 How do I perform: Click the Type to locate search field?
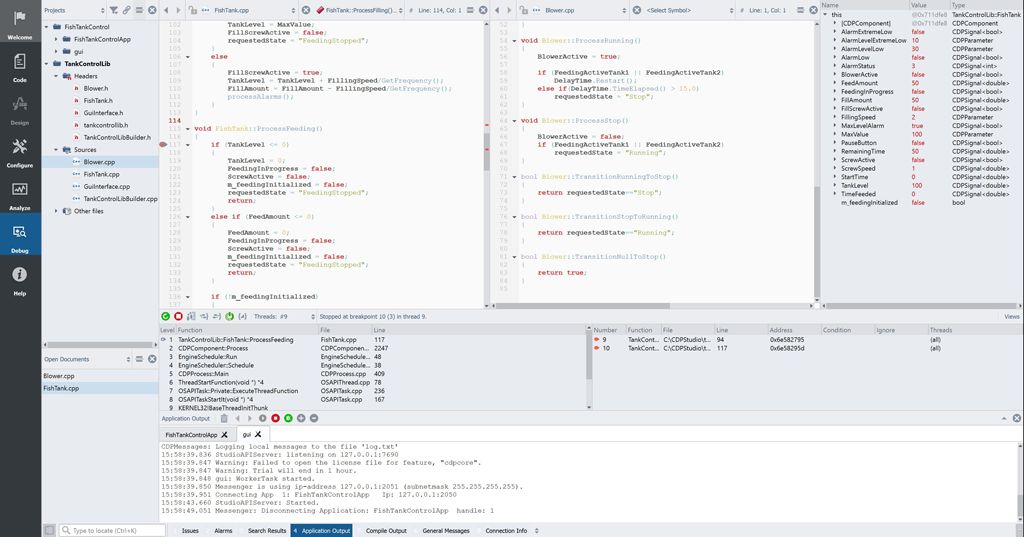tap(112, 530)
